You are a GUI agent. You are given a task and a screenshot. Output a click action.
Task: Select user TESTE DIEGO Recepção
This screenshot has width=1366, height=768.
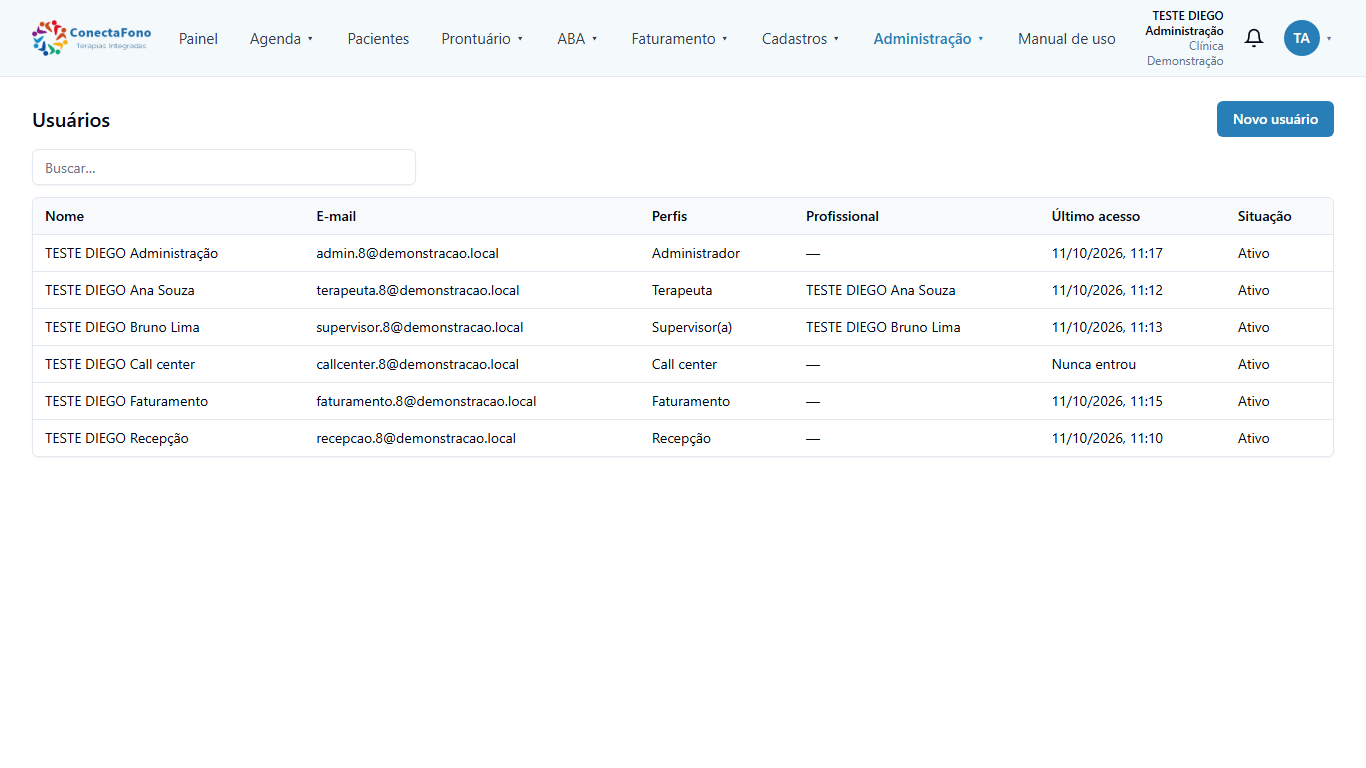pos(117,438)
